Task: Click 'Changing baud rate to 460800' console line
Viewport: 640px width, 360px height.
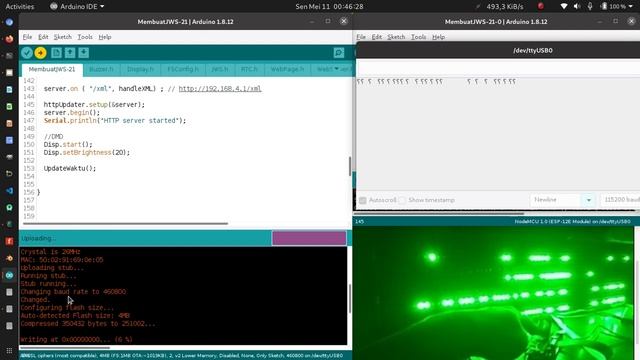Action: coord(73,291)
